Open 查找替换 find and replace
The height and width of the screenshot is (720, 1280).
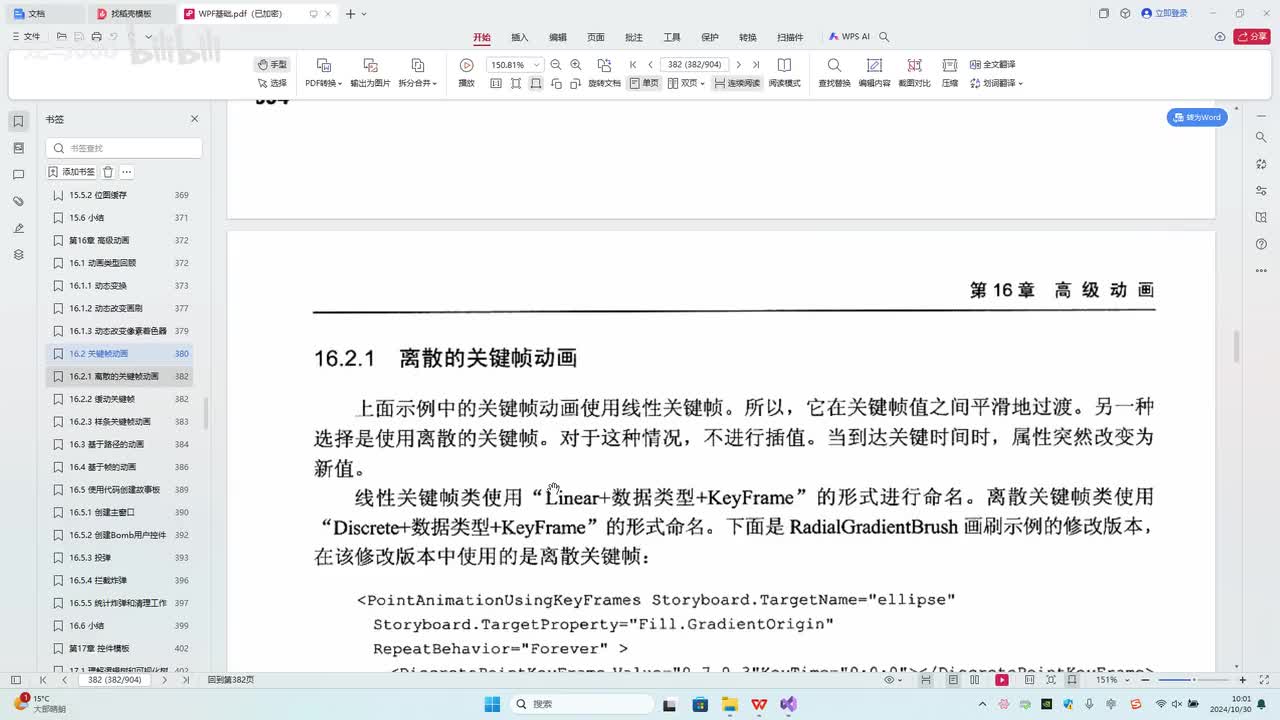834,73
